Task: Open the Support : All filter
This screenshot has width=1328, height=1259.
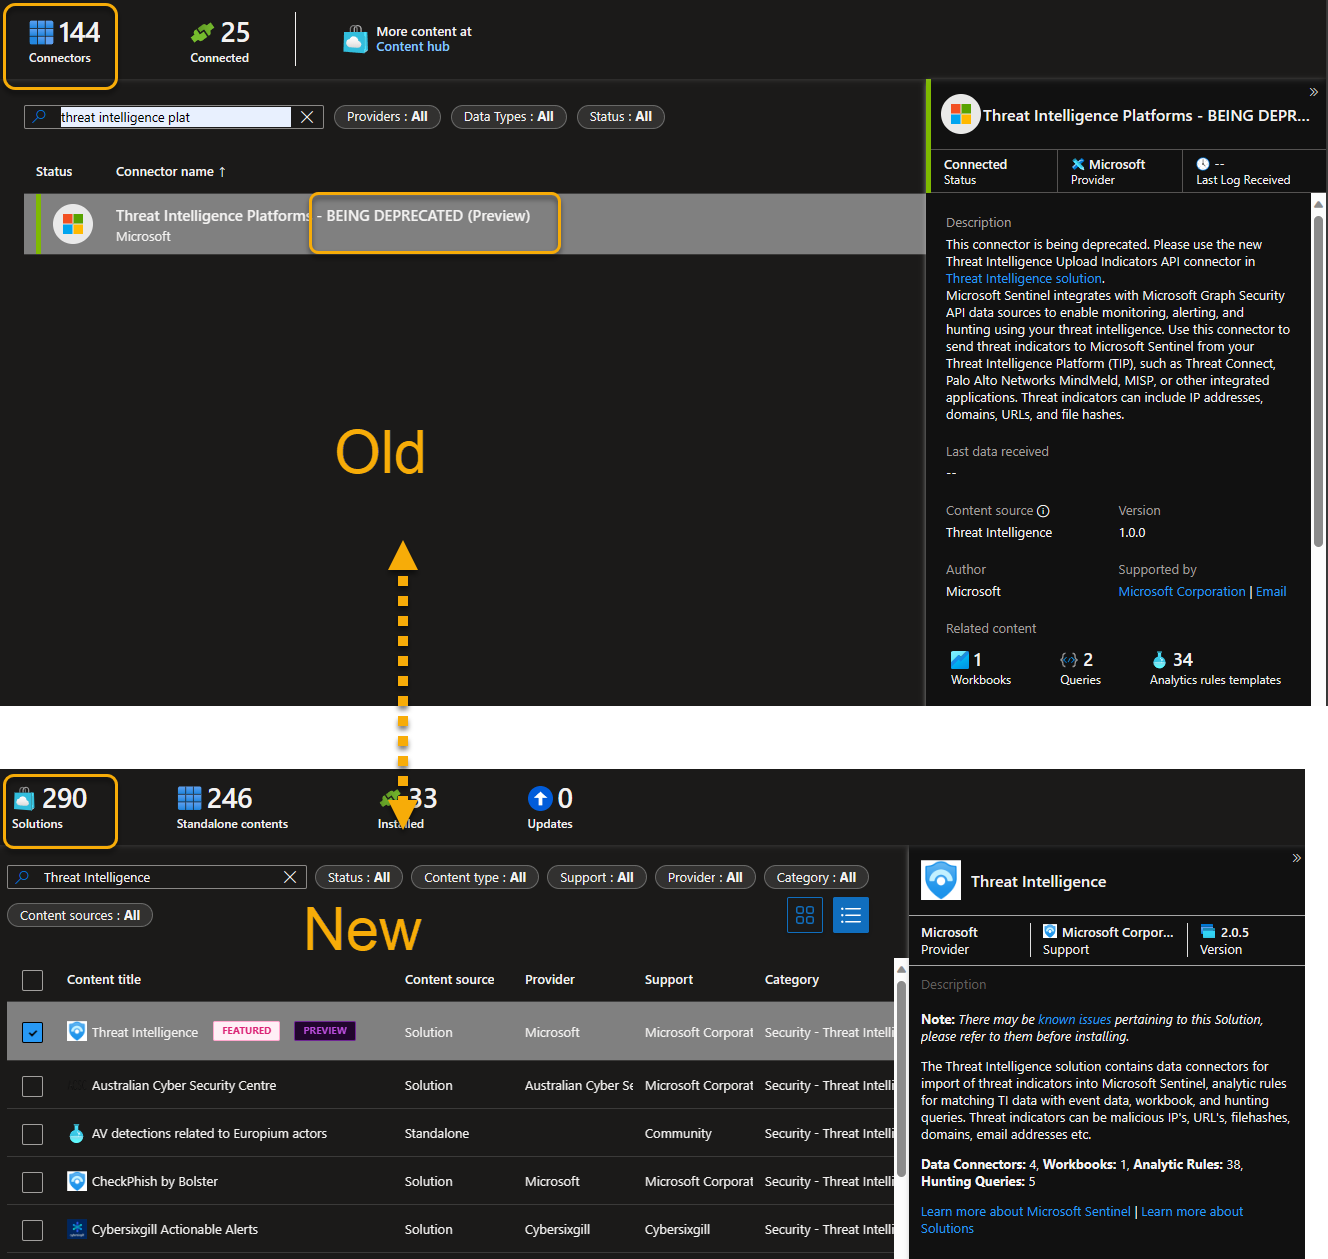Action: coord(597,877)
